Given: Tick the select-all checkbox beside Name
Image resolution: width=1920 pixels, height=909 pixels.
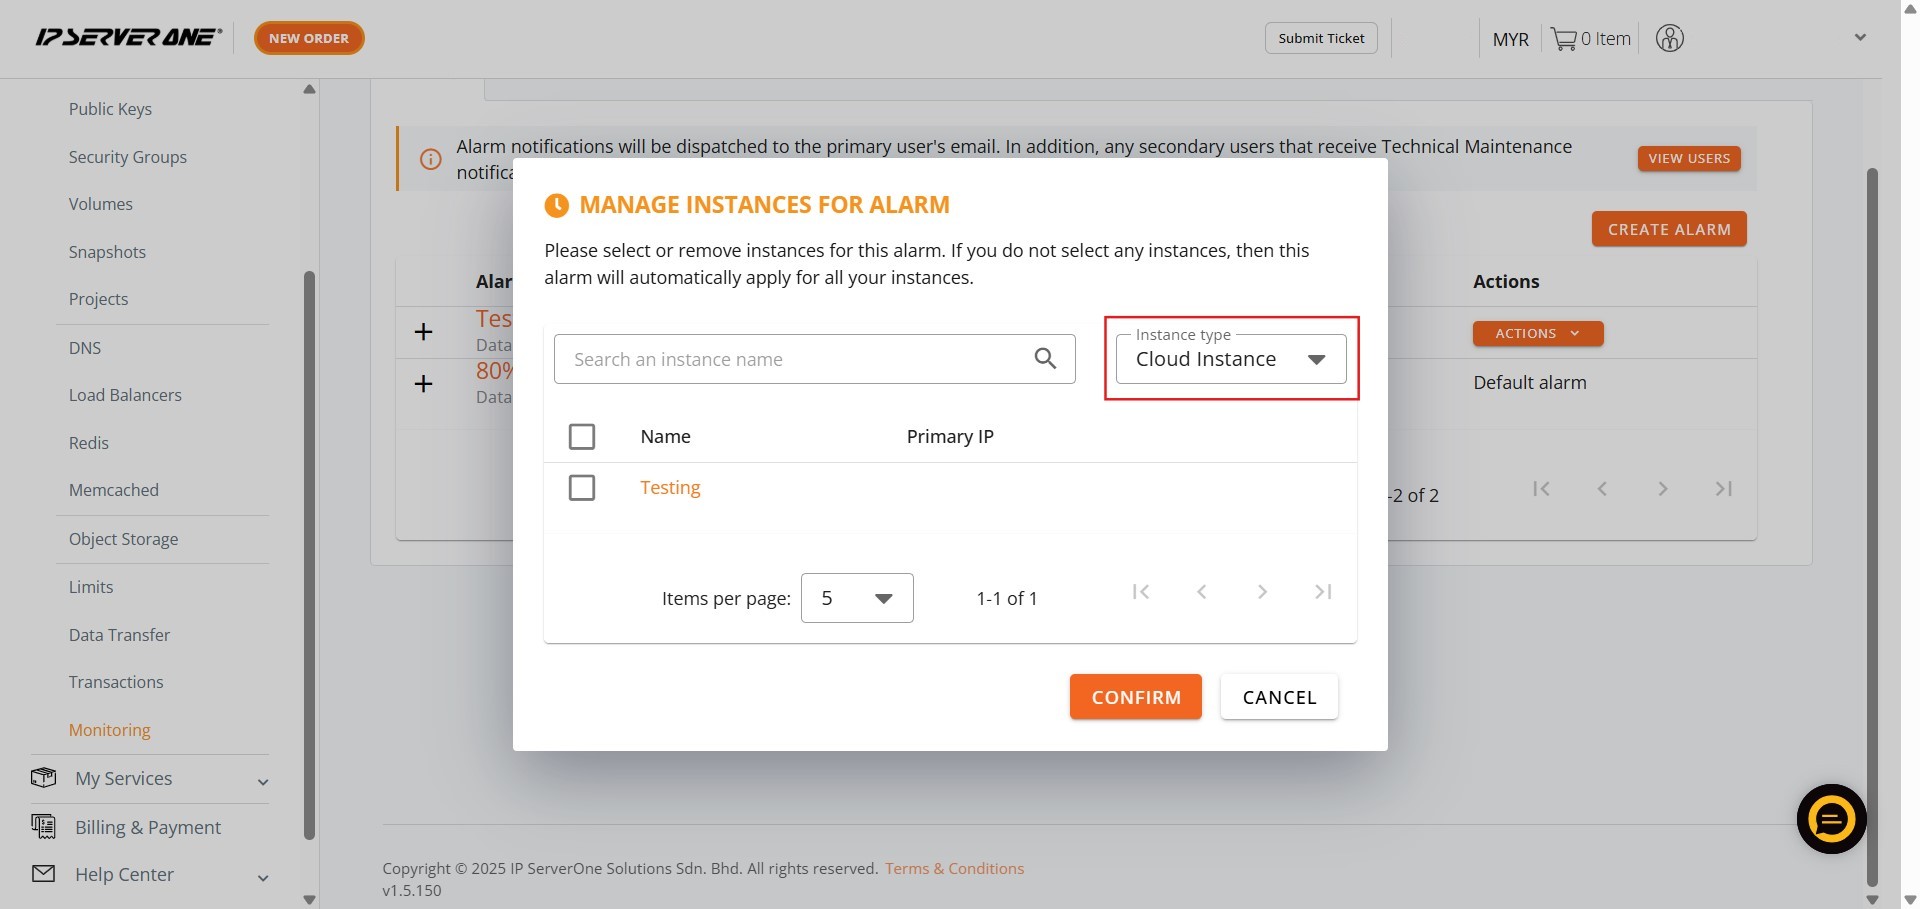Looking at the screenshot, I should [x=581, y=437].
